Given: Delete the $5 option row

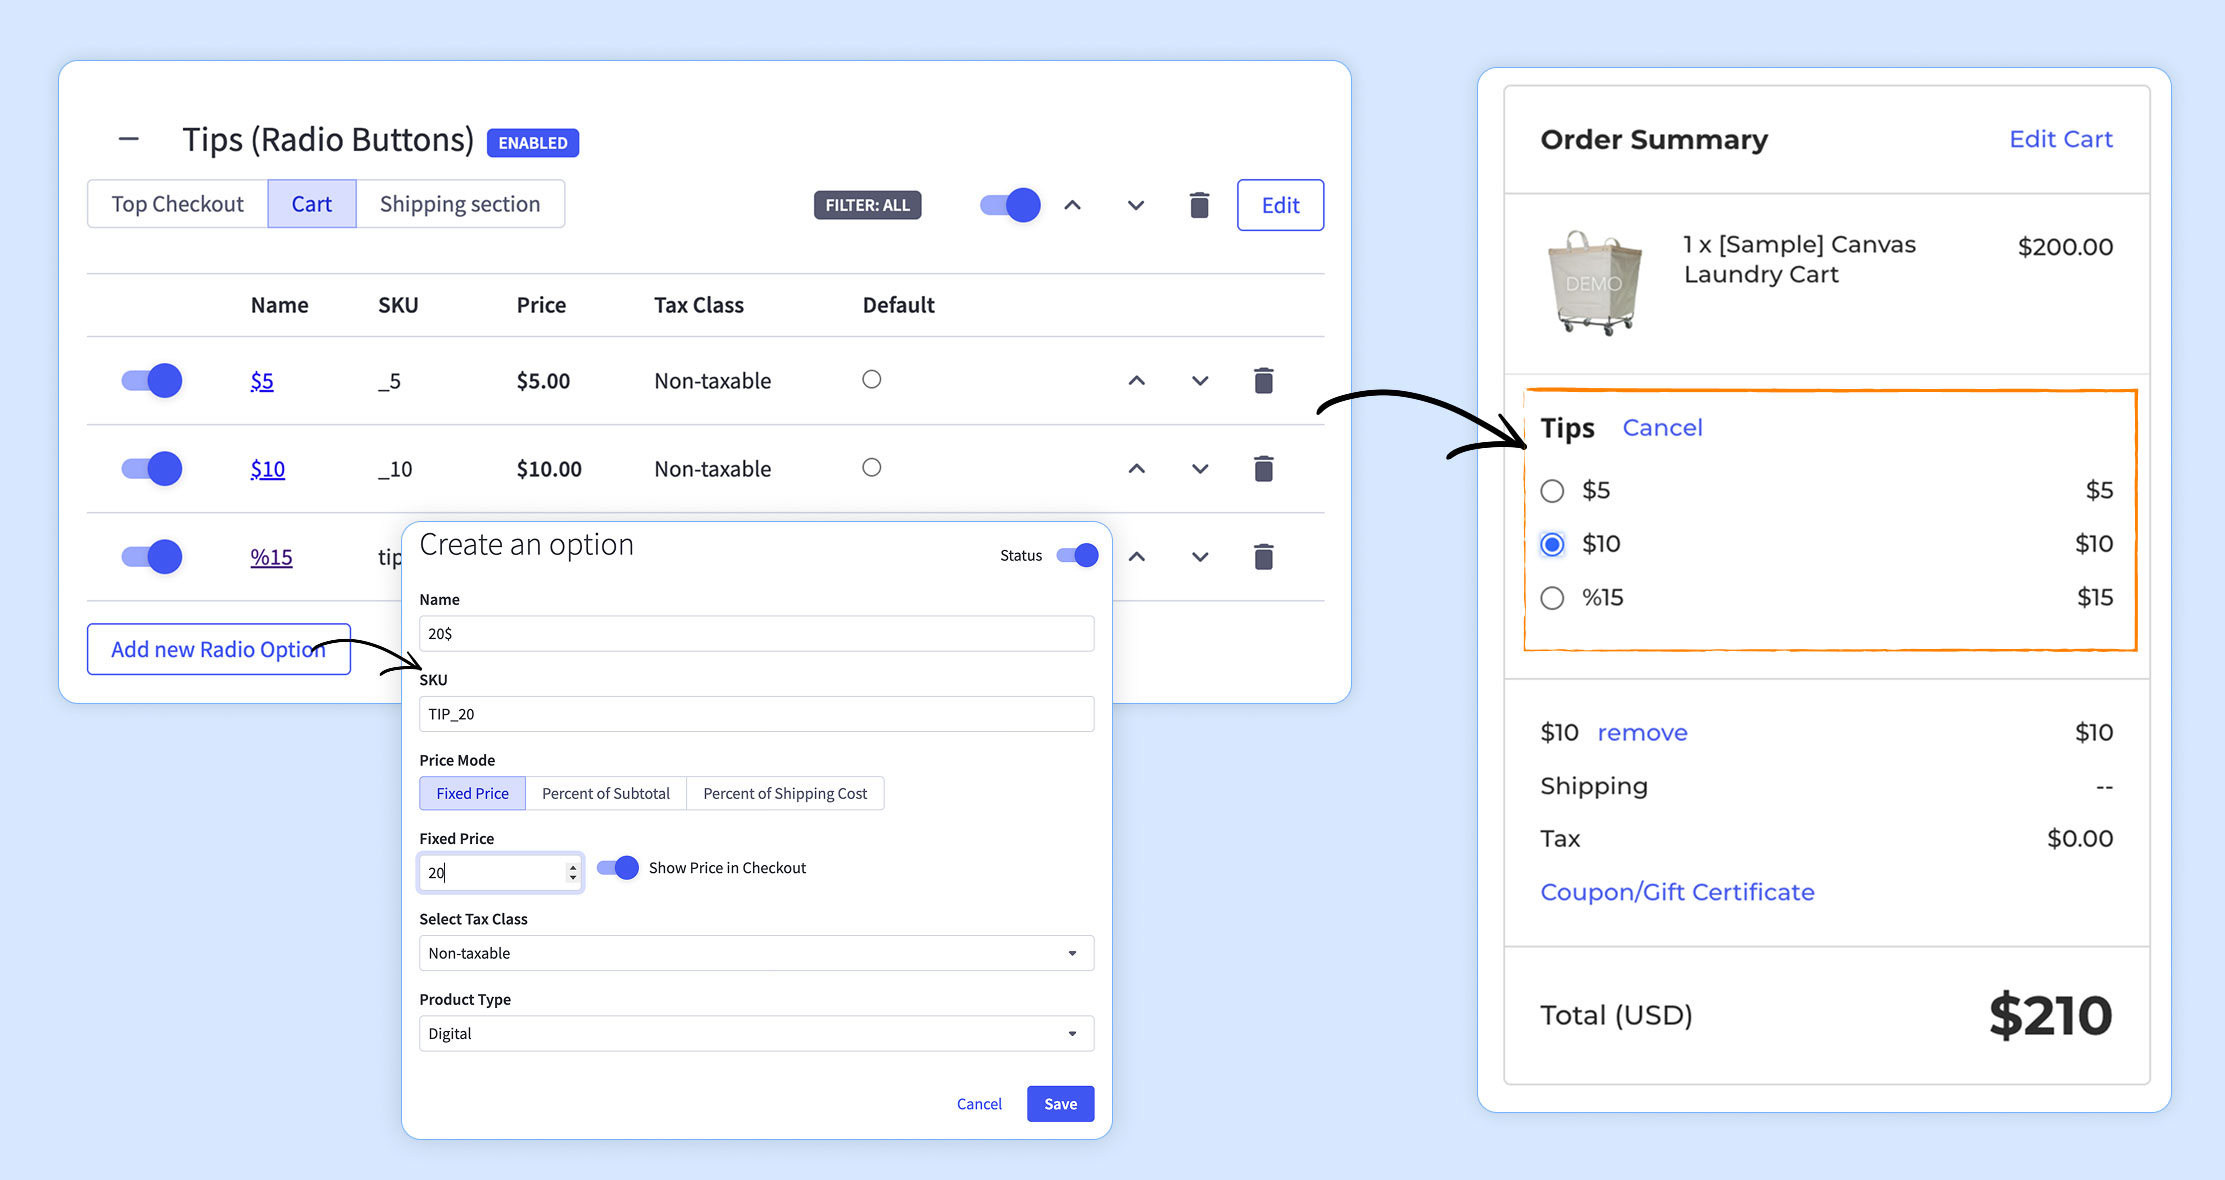Looking at the screenshot, I should point(1263,381).
